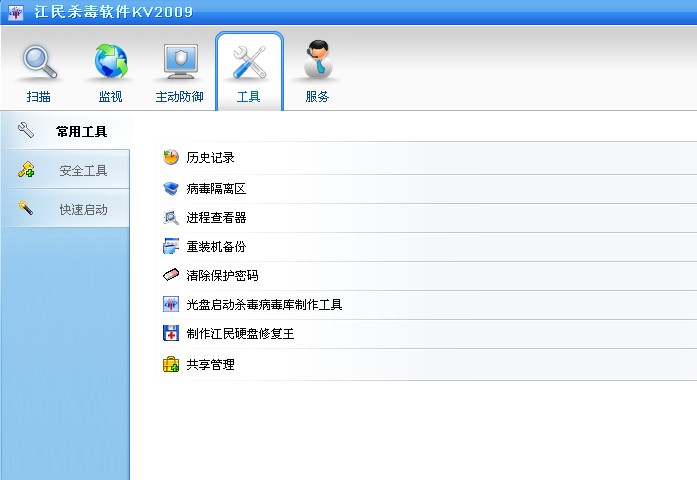The image size is (697, 480).
Task: Click the clock icon for 历史记录
Action: 171,157
